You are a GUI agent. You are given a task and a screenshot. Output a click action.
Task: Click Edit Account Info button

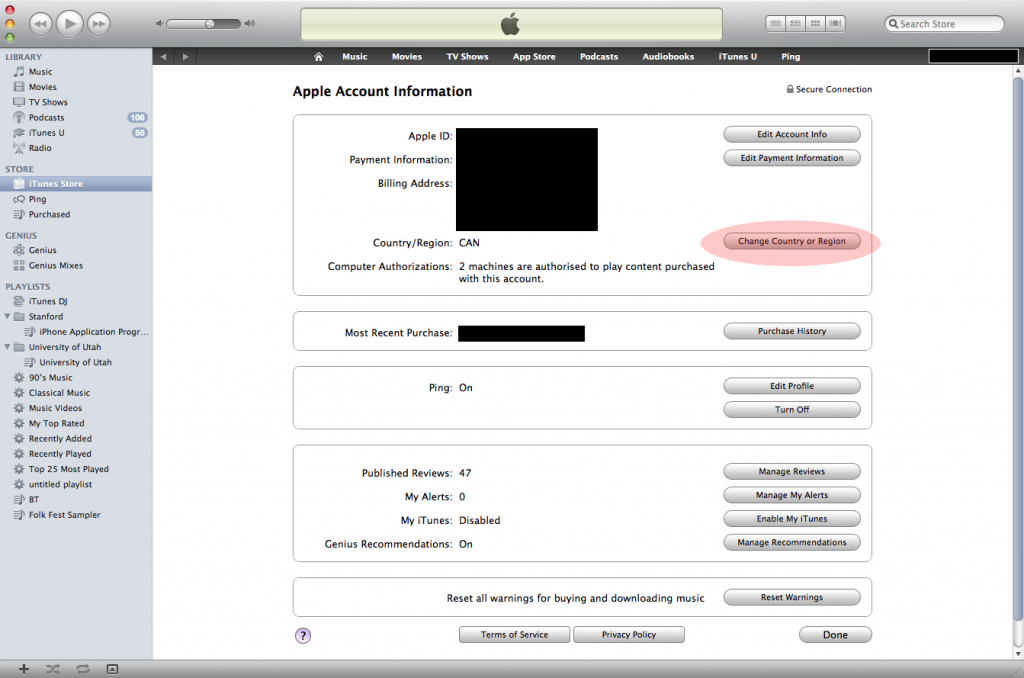tap(792, 135)
